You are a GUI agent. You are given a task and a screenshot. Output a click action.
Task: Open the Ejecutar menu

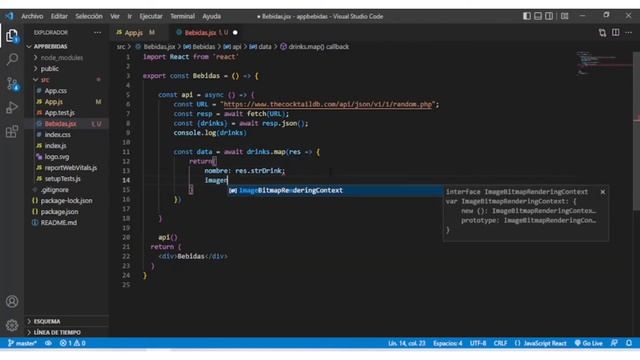click(x=151, y=16)
